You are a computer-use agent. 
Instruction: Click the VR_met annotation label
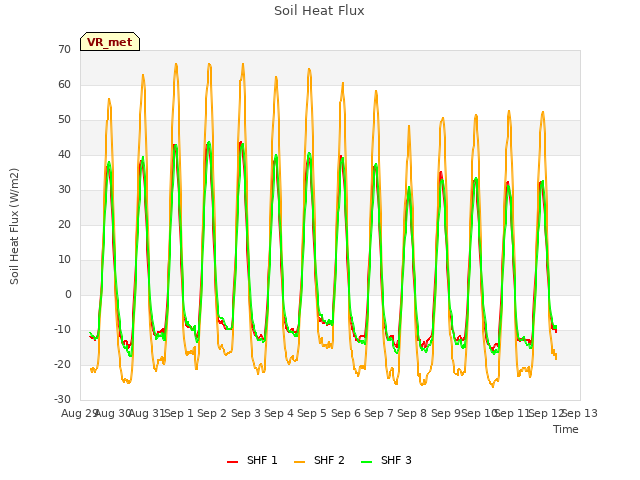[x=110, y=42]
